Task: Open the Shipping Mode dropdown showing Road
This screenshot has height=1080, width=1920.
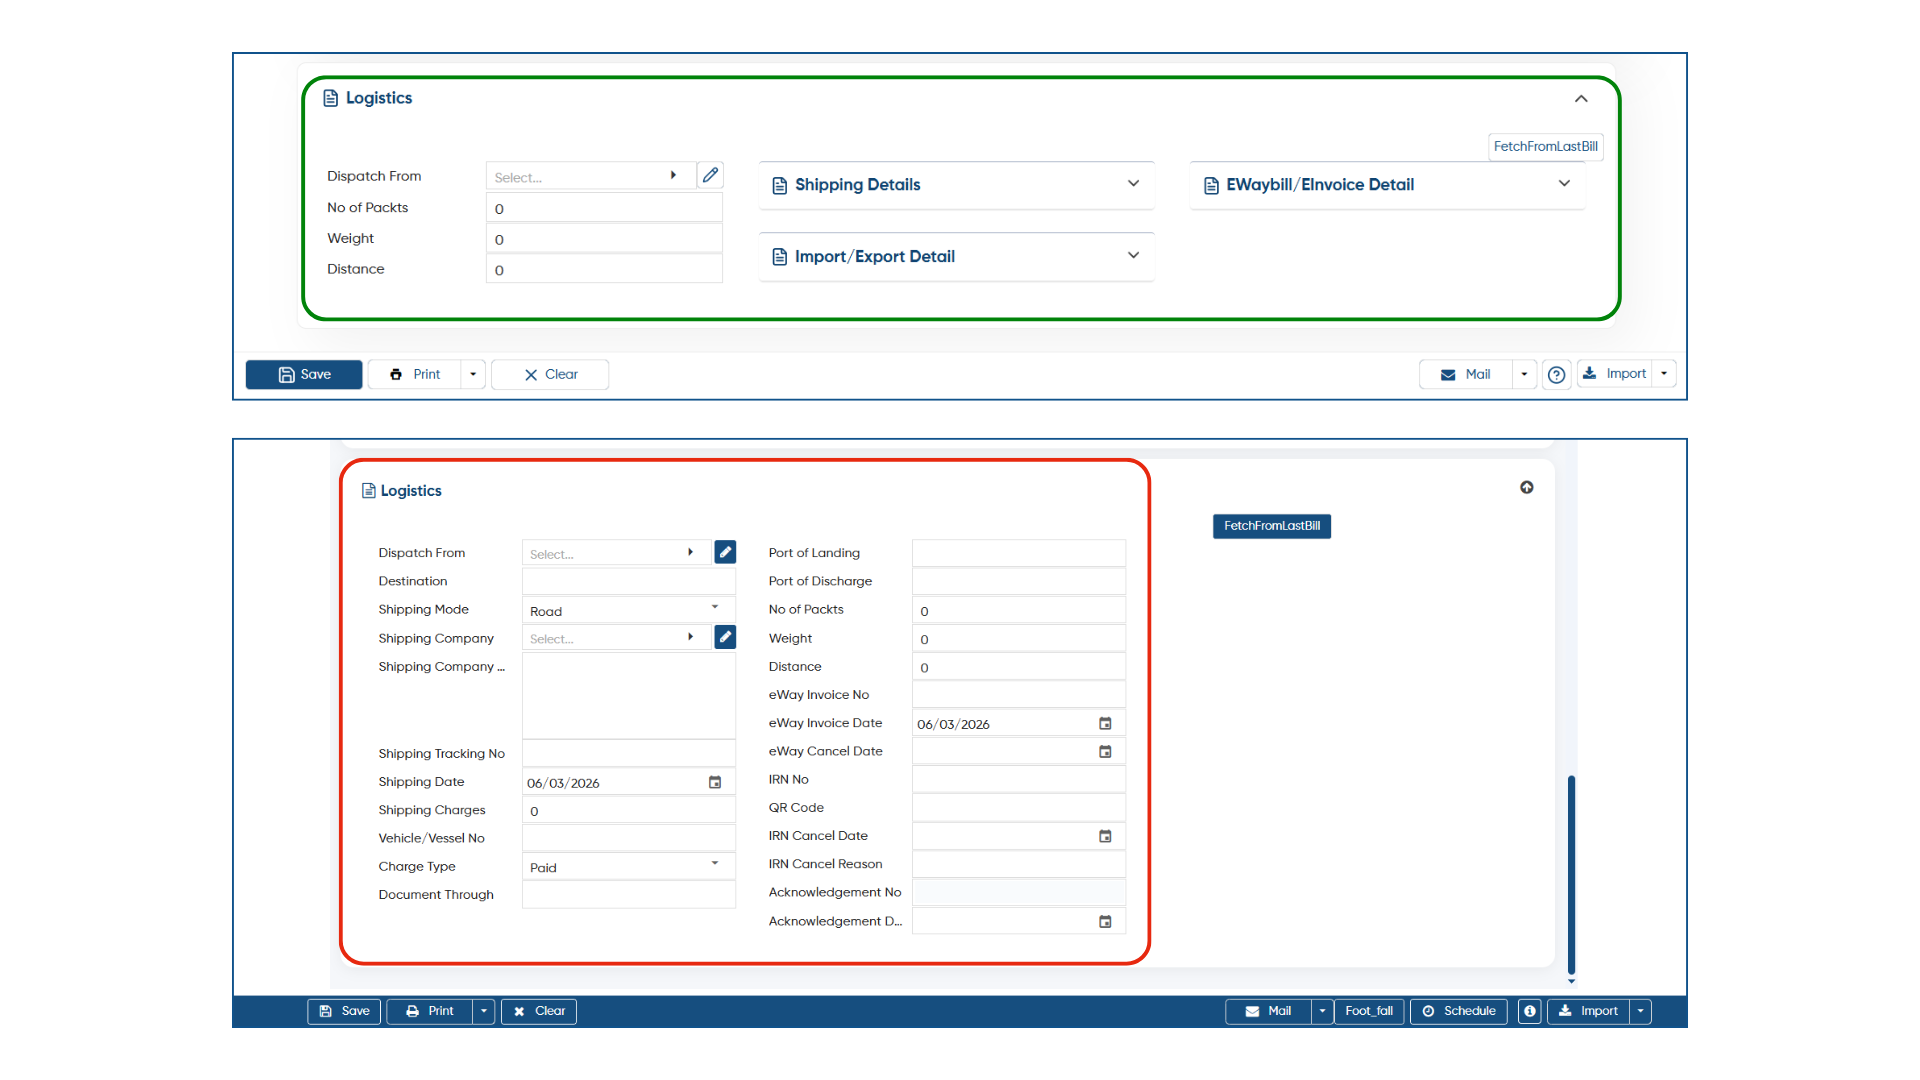Action: (628, 610)
